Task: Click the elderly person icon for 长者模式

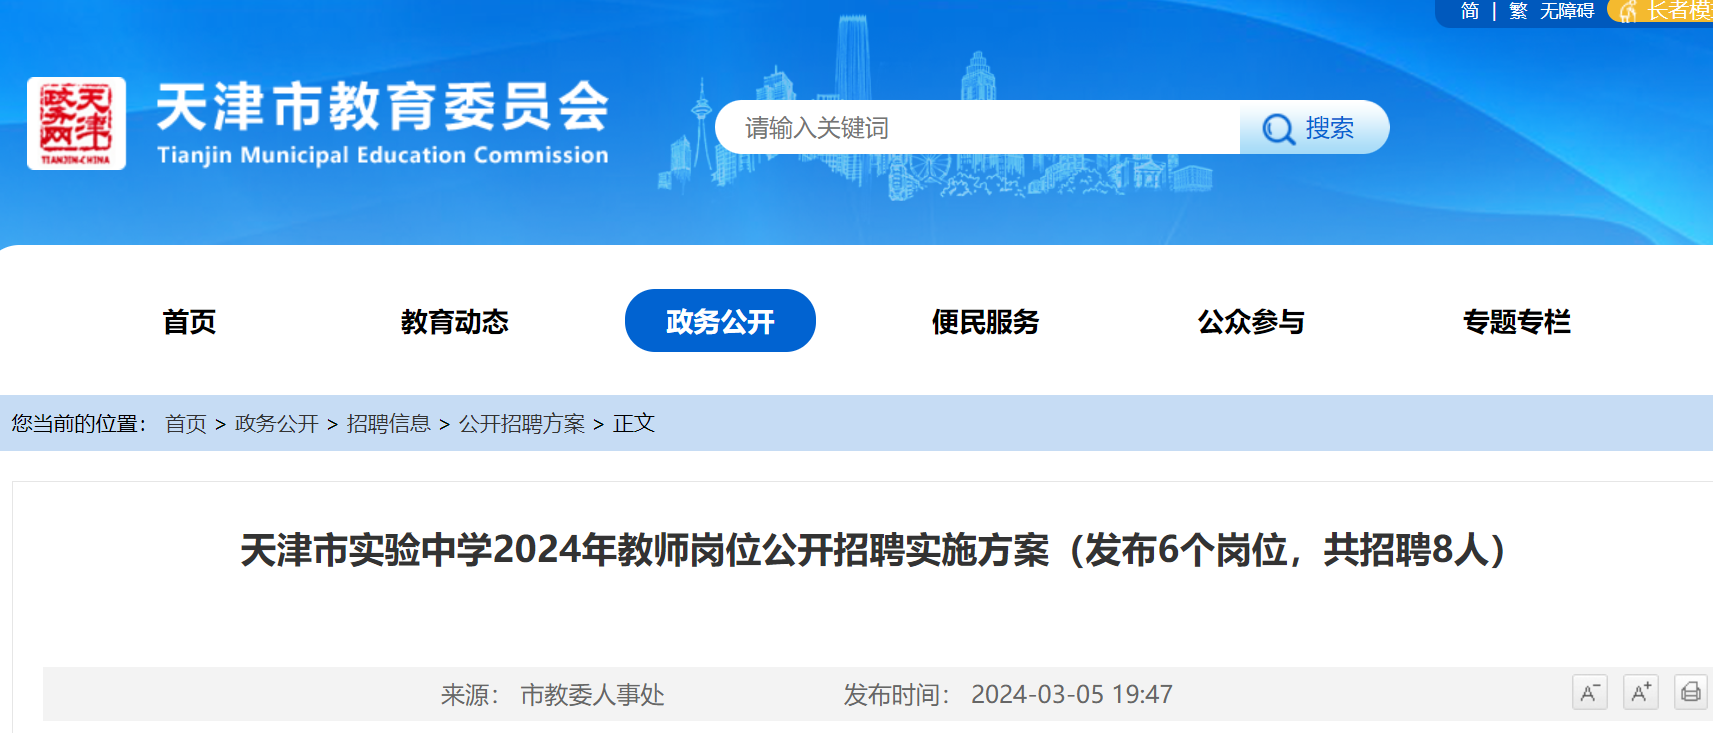Action: 1628,11
